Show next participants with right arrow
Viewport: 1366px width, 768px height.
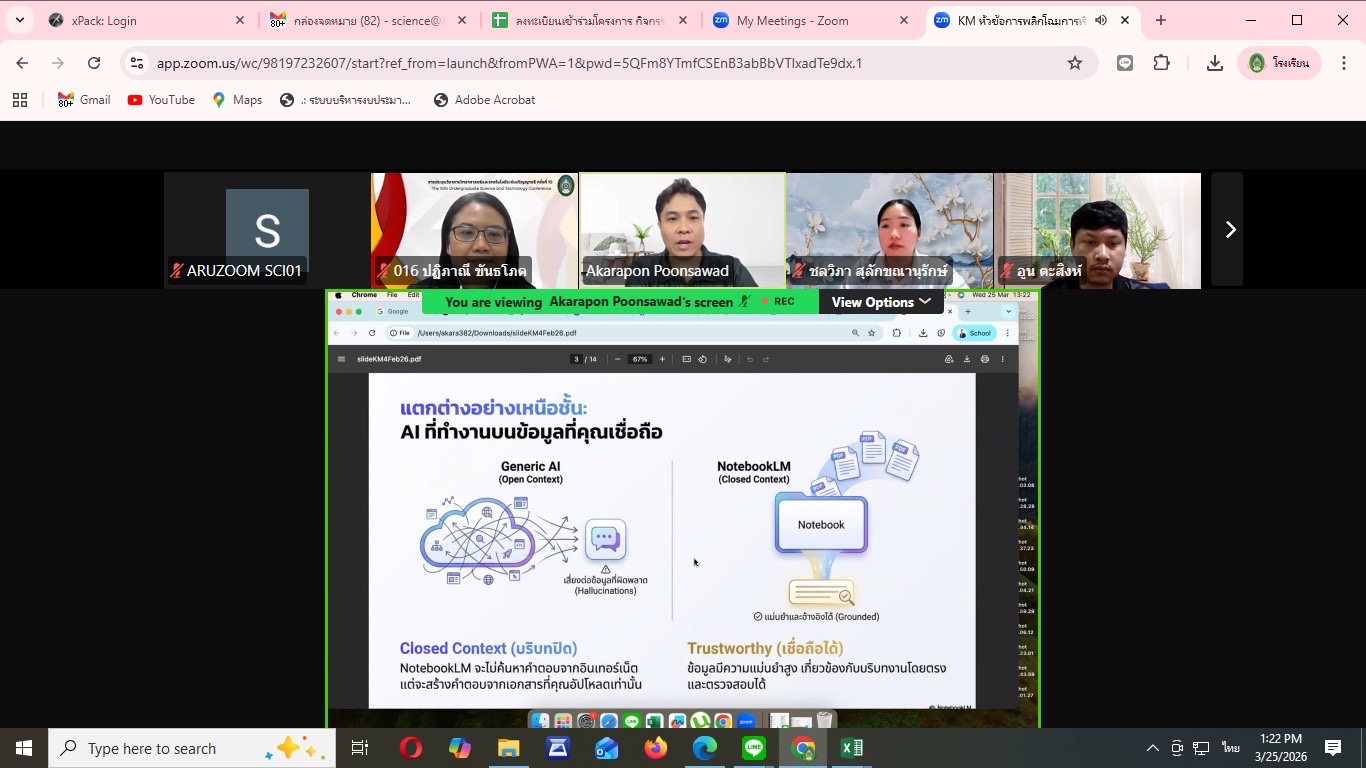[x=1229, y=230]
